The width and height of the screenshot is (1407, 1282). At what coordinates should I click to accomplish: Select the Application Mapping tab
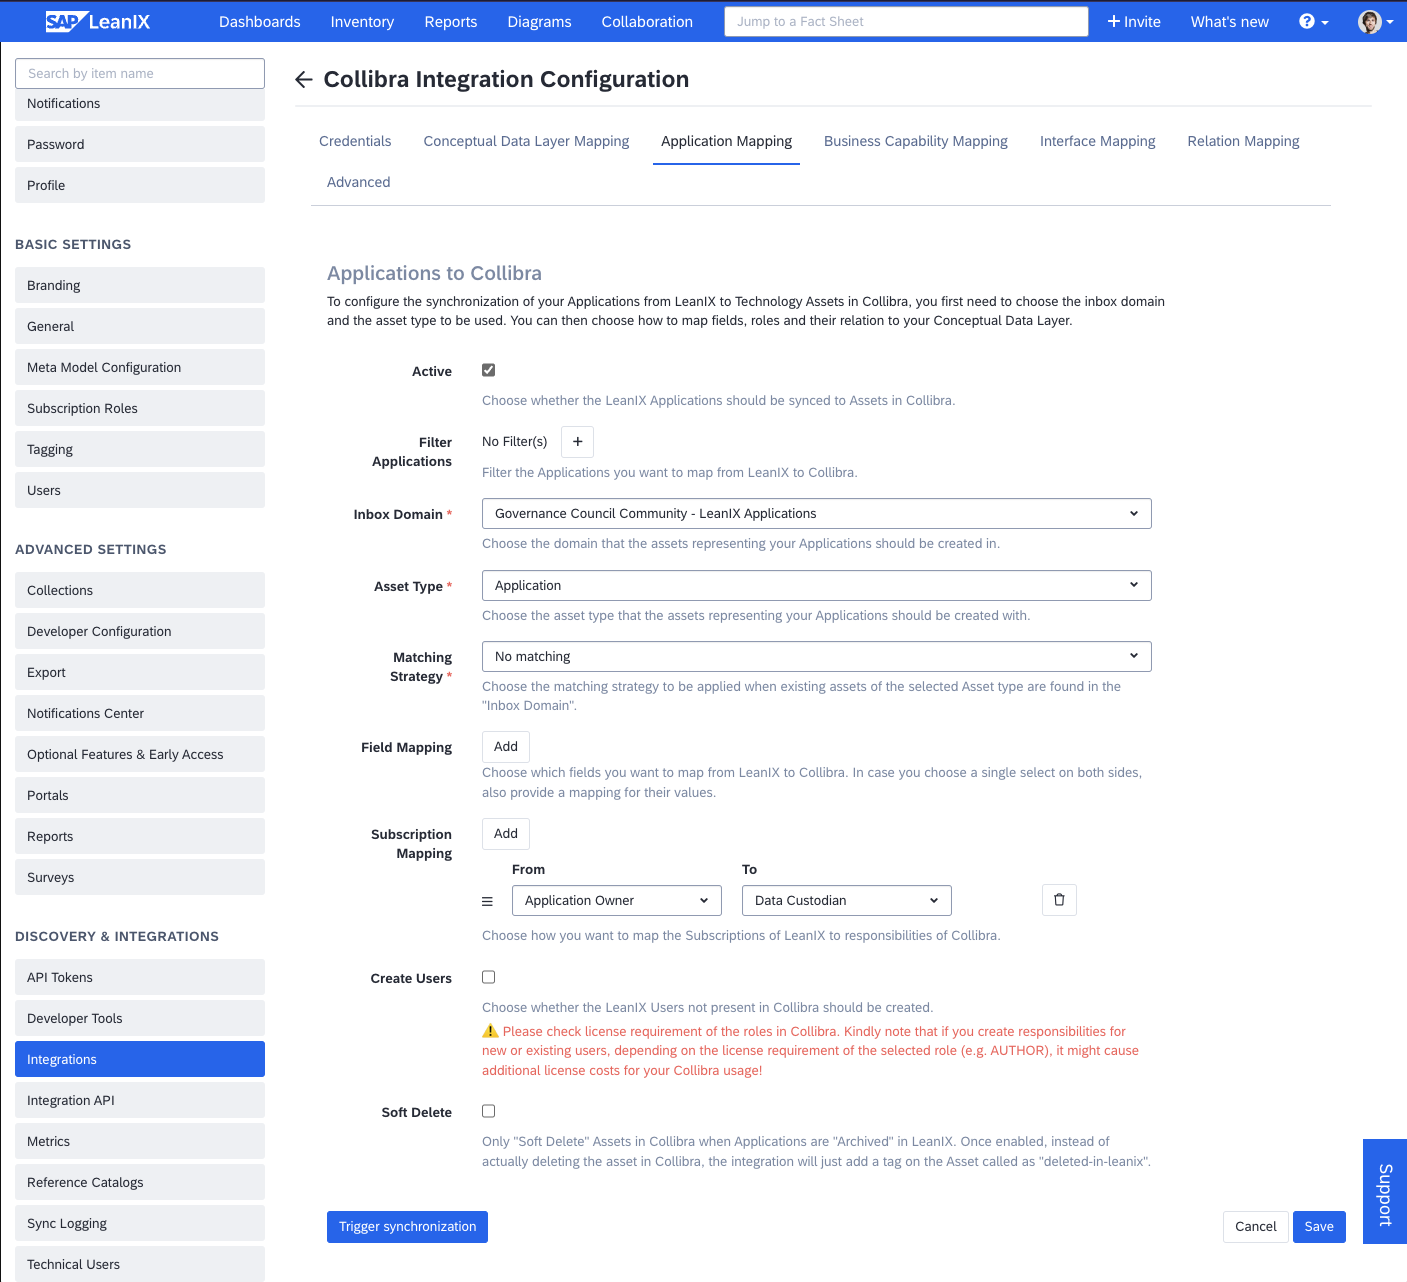[x=726, y=141]
